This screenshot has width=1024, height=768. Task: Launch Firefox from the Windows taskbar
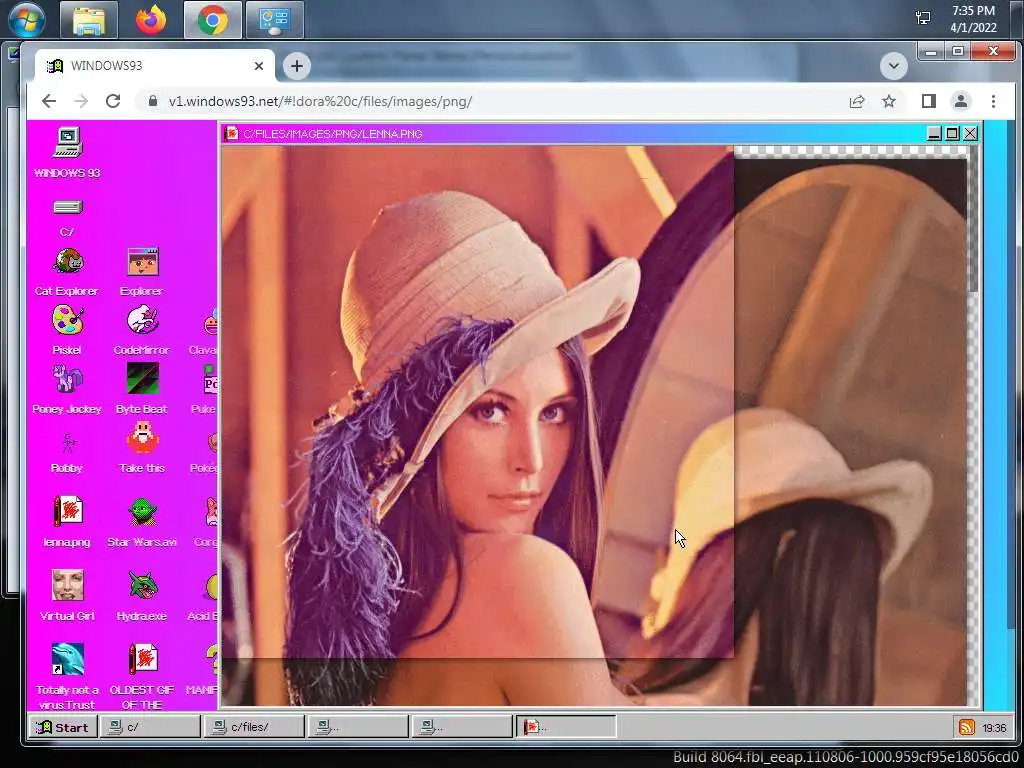(151, 20)
